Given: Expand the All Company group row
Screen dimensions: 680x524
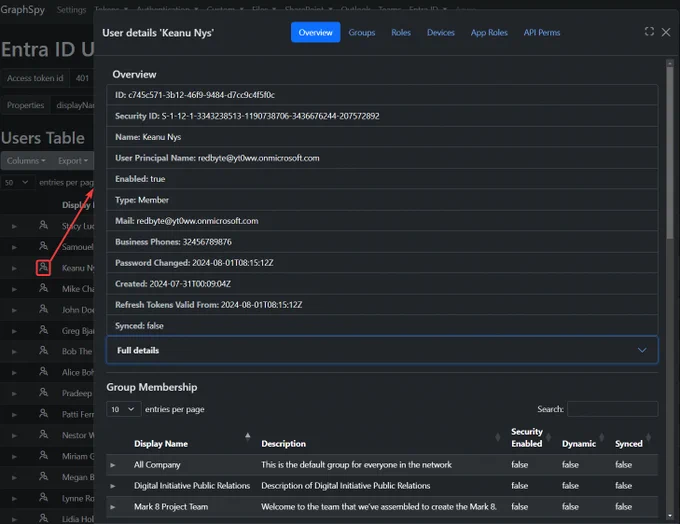Looking at the screenshot, I should pos(113,465).
